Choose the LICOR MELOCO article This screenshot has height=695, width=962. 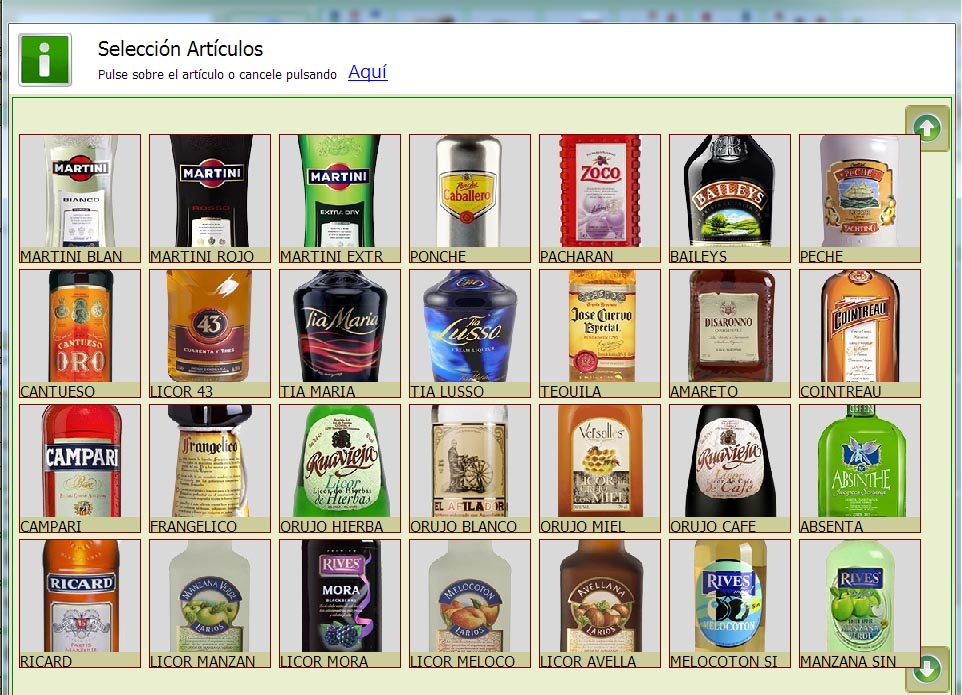470,604
